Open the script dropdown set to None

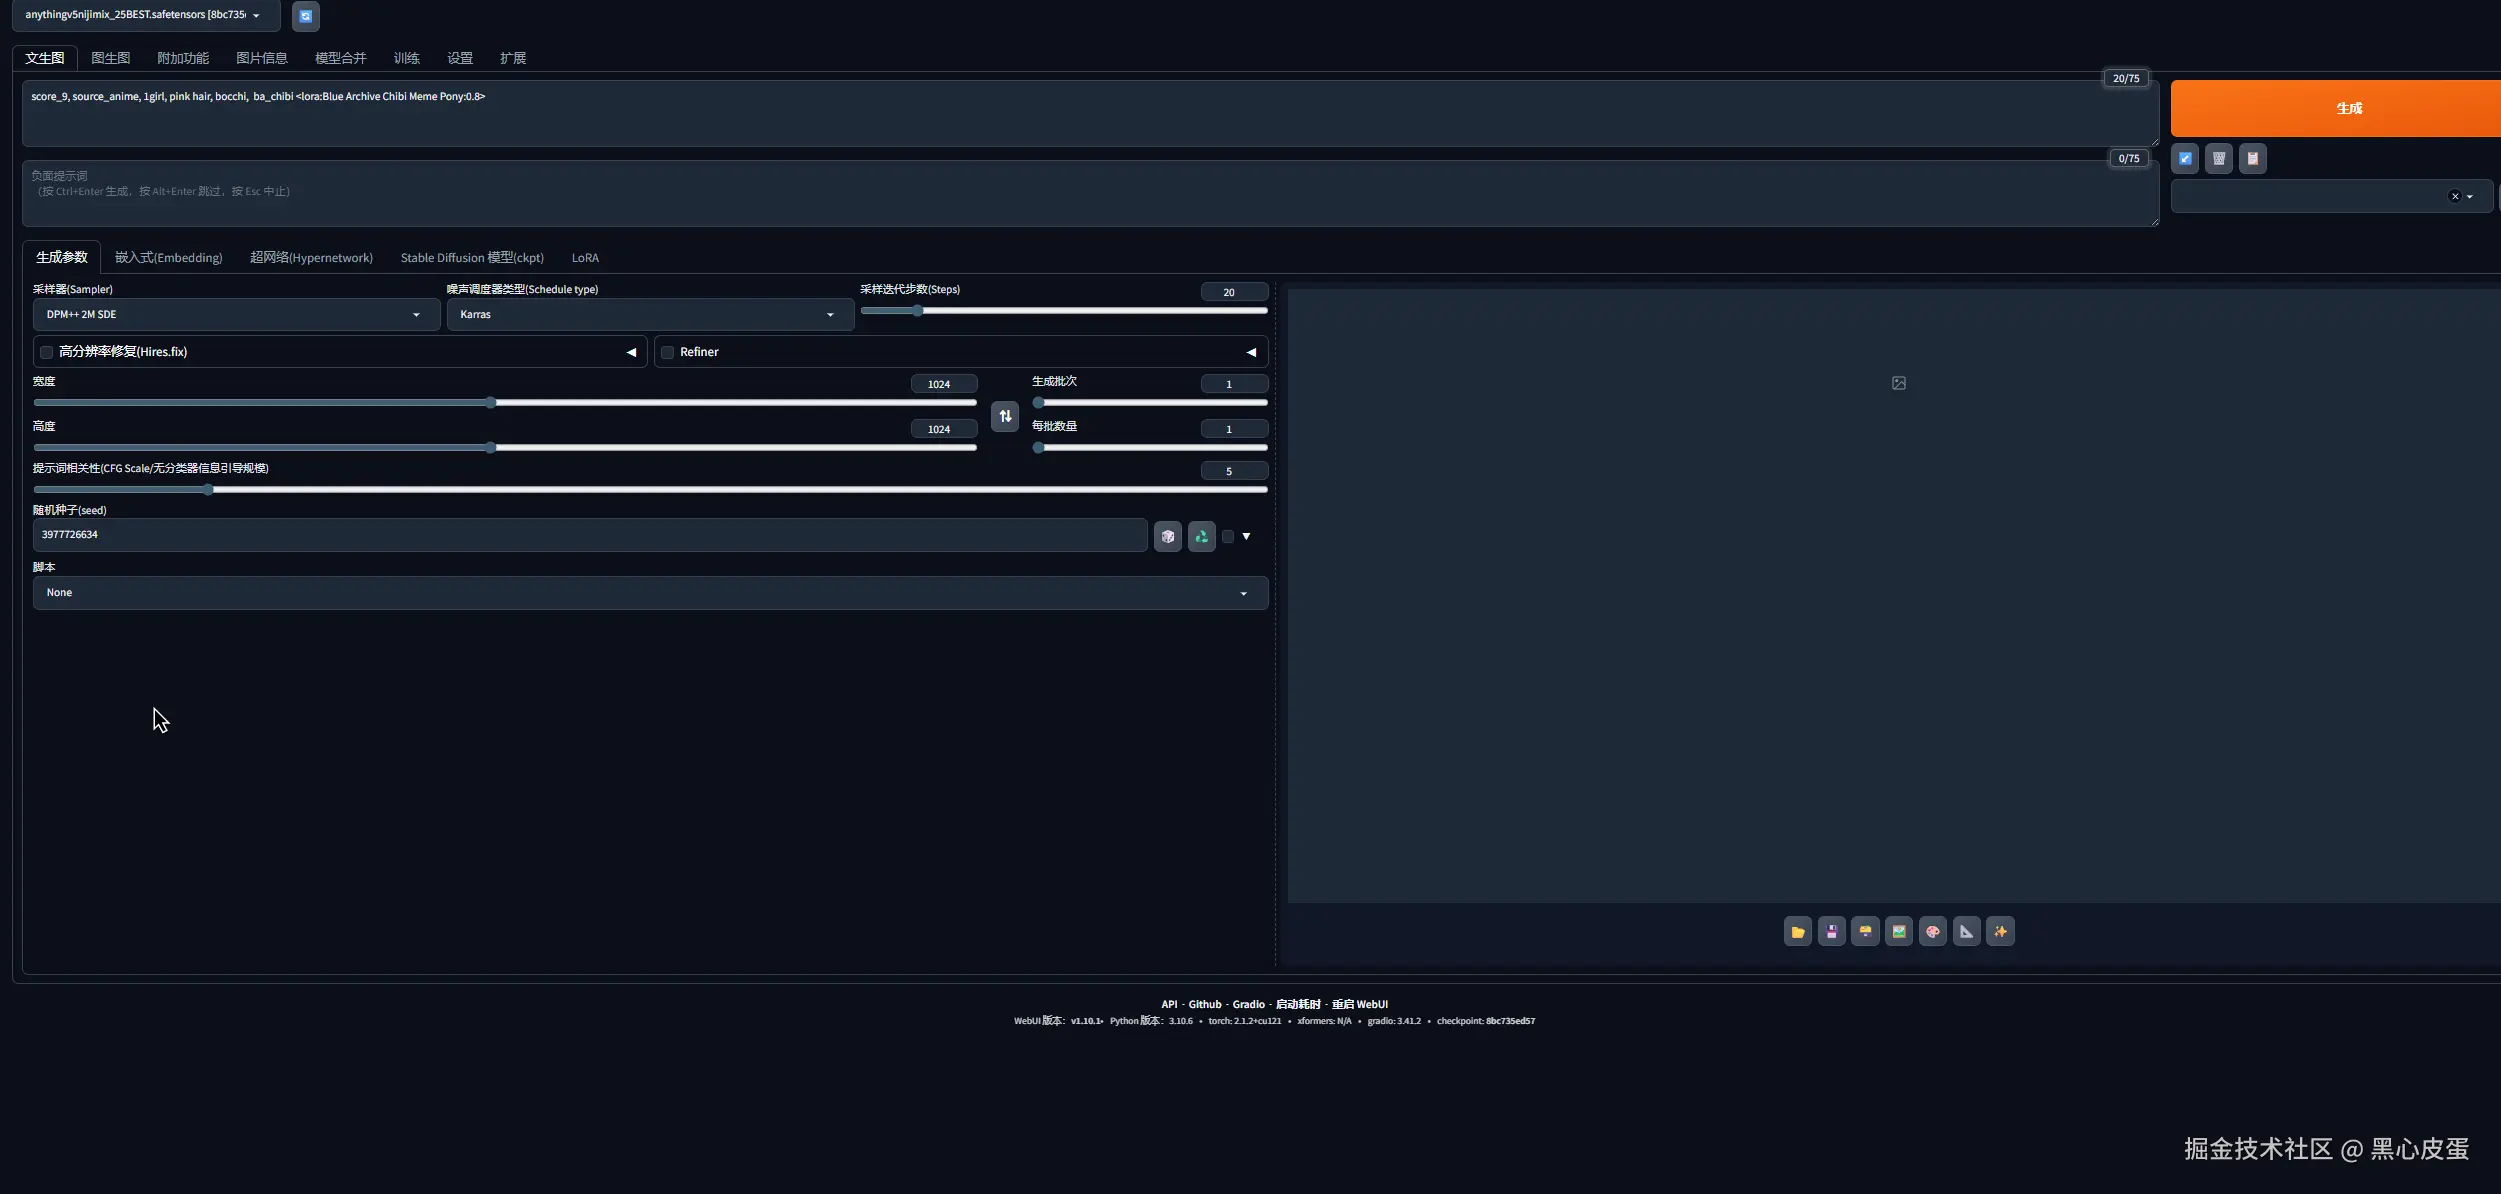pos(650,593)
